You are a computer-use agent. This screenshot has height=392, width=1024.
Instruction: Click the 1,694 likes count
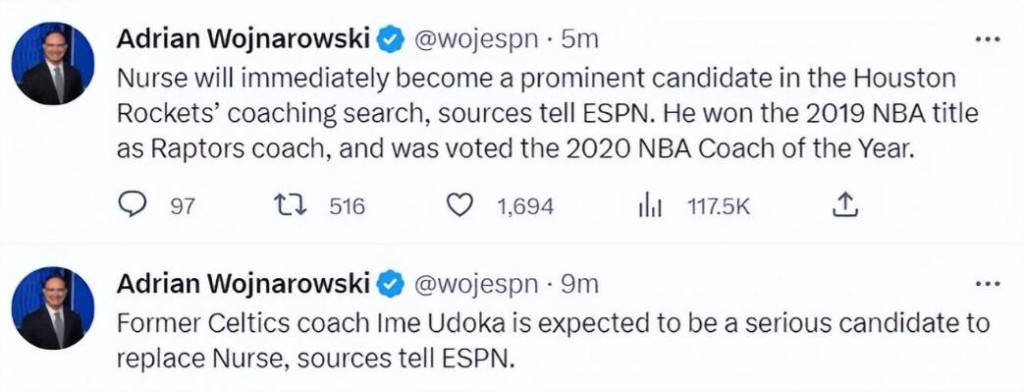525,207
